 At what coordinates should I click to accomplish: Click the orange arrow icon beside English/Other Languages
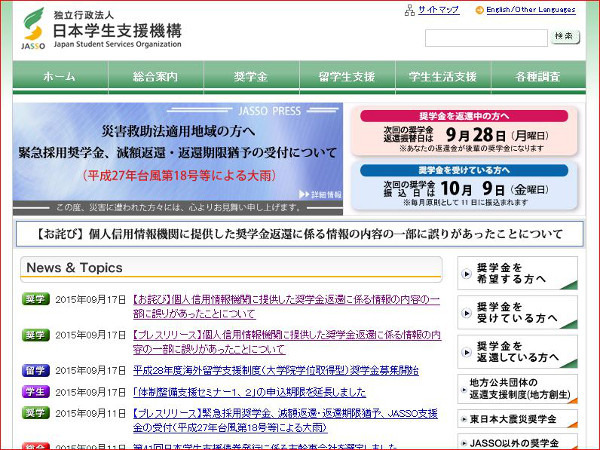point(479,10)
